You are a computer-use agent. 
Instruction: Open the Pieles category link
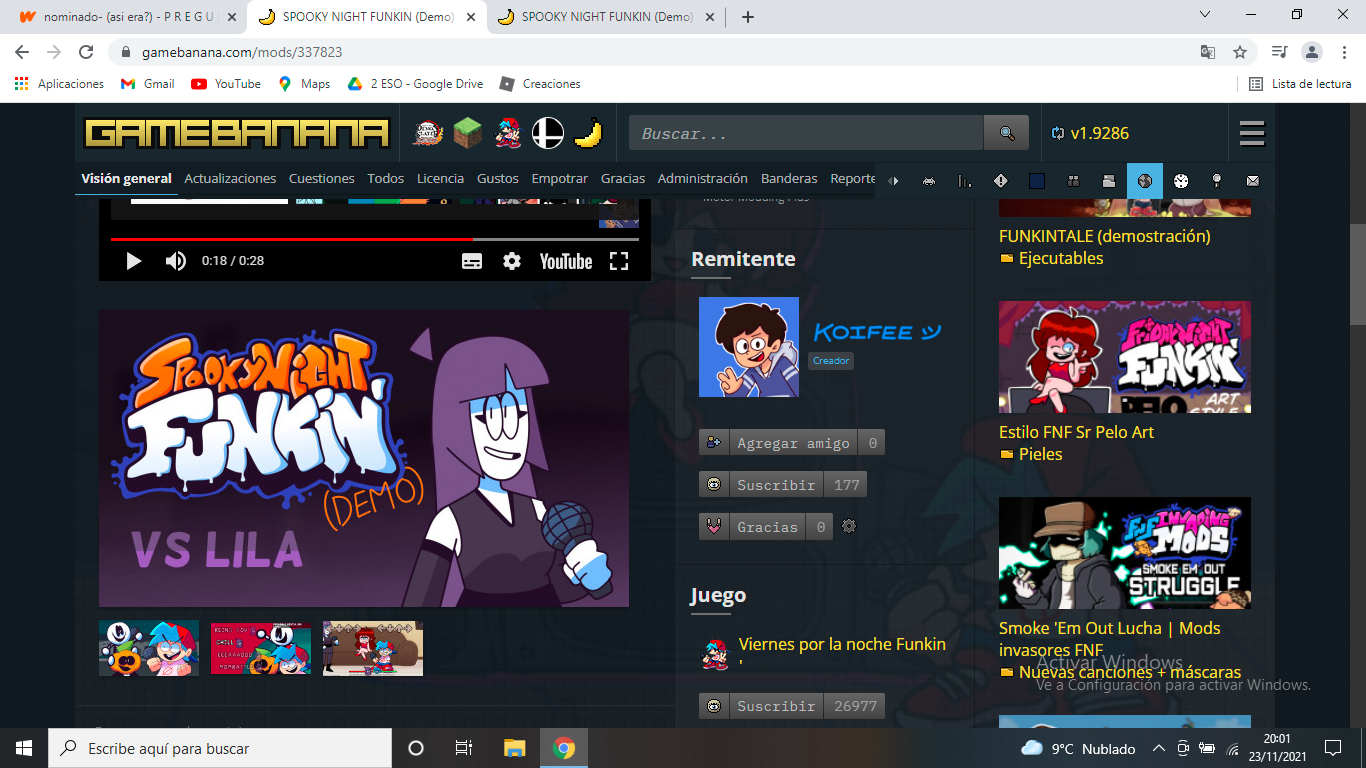1040,454
